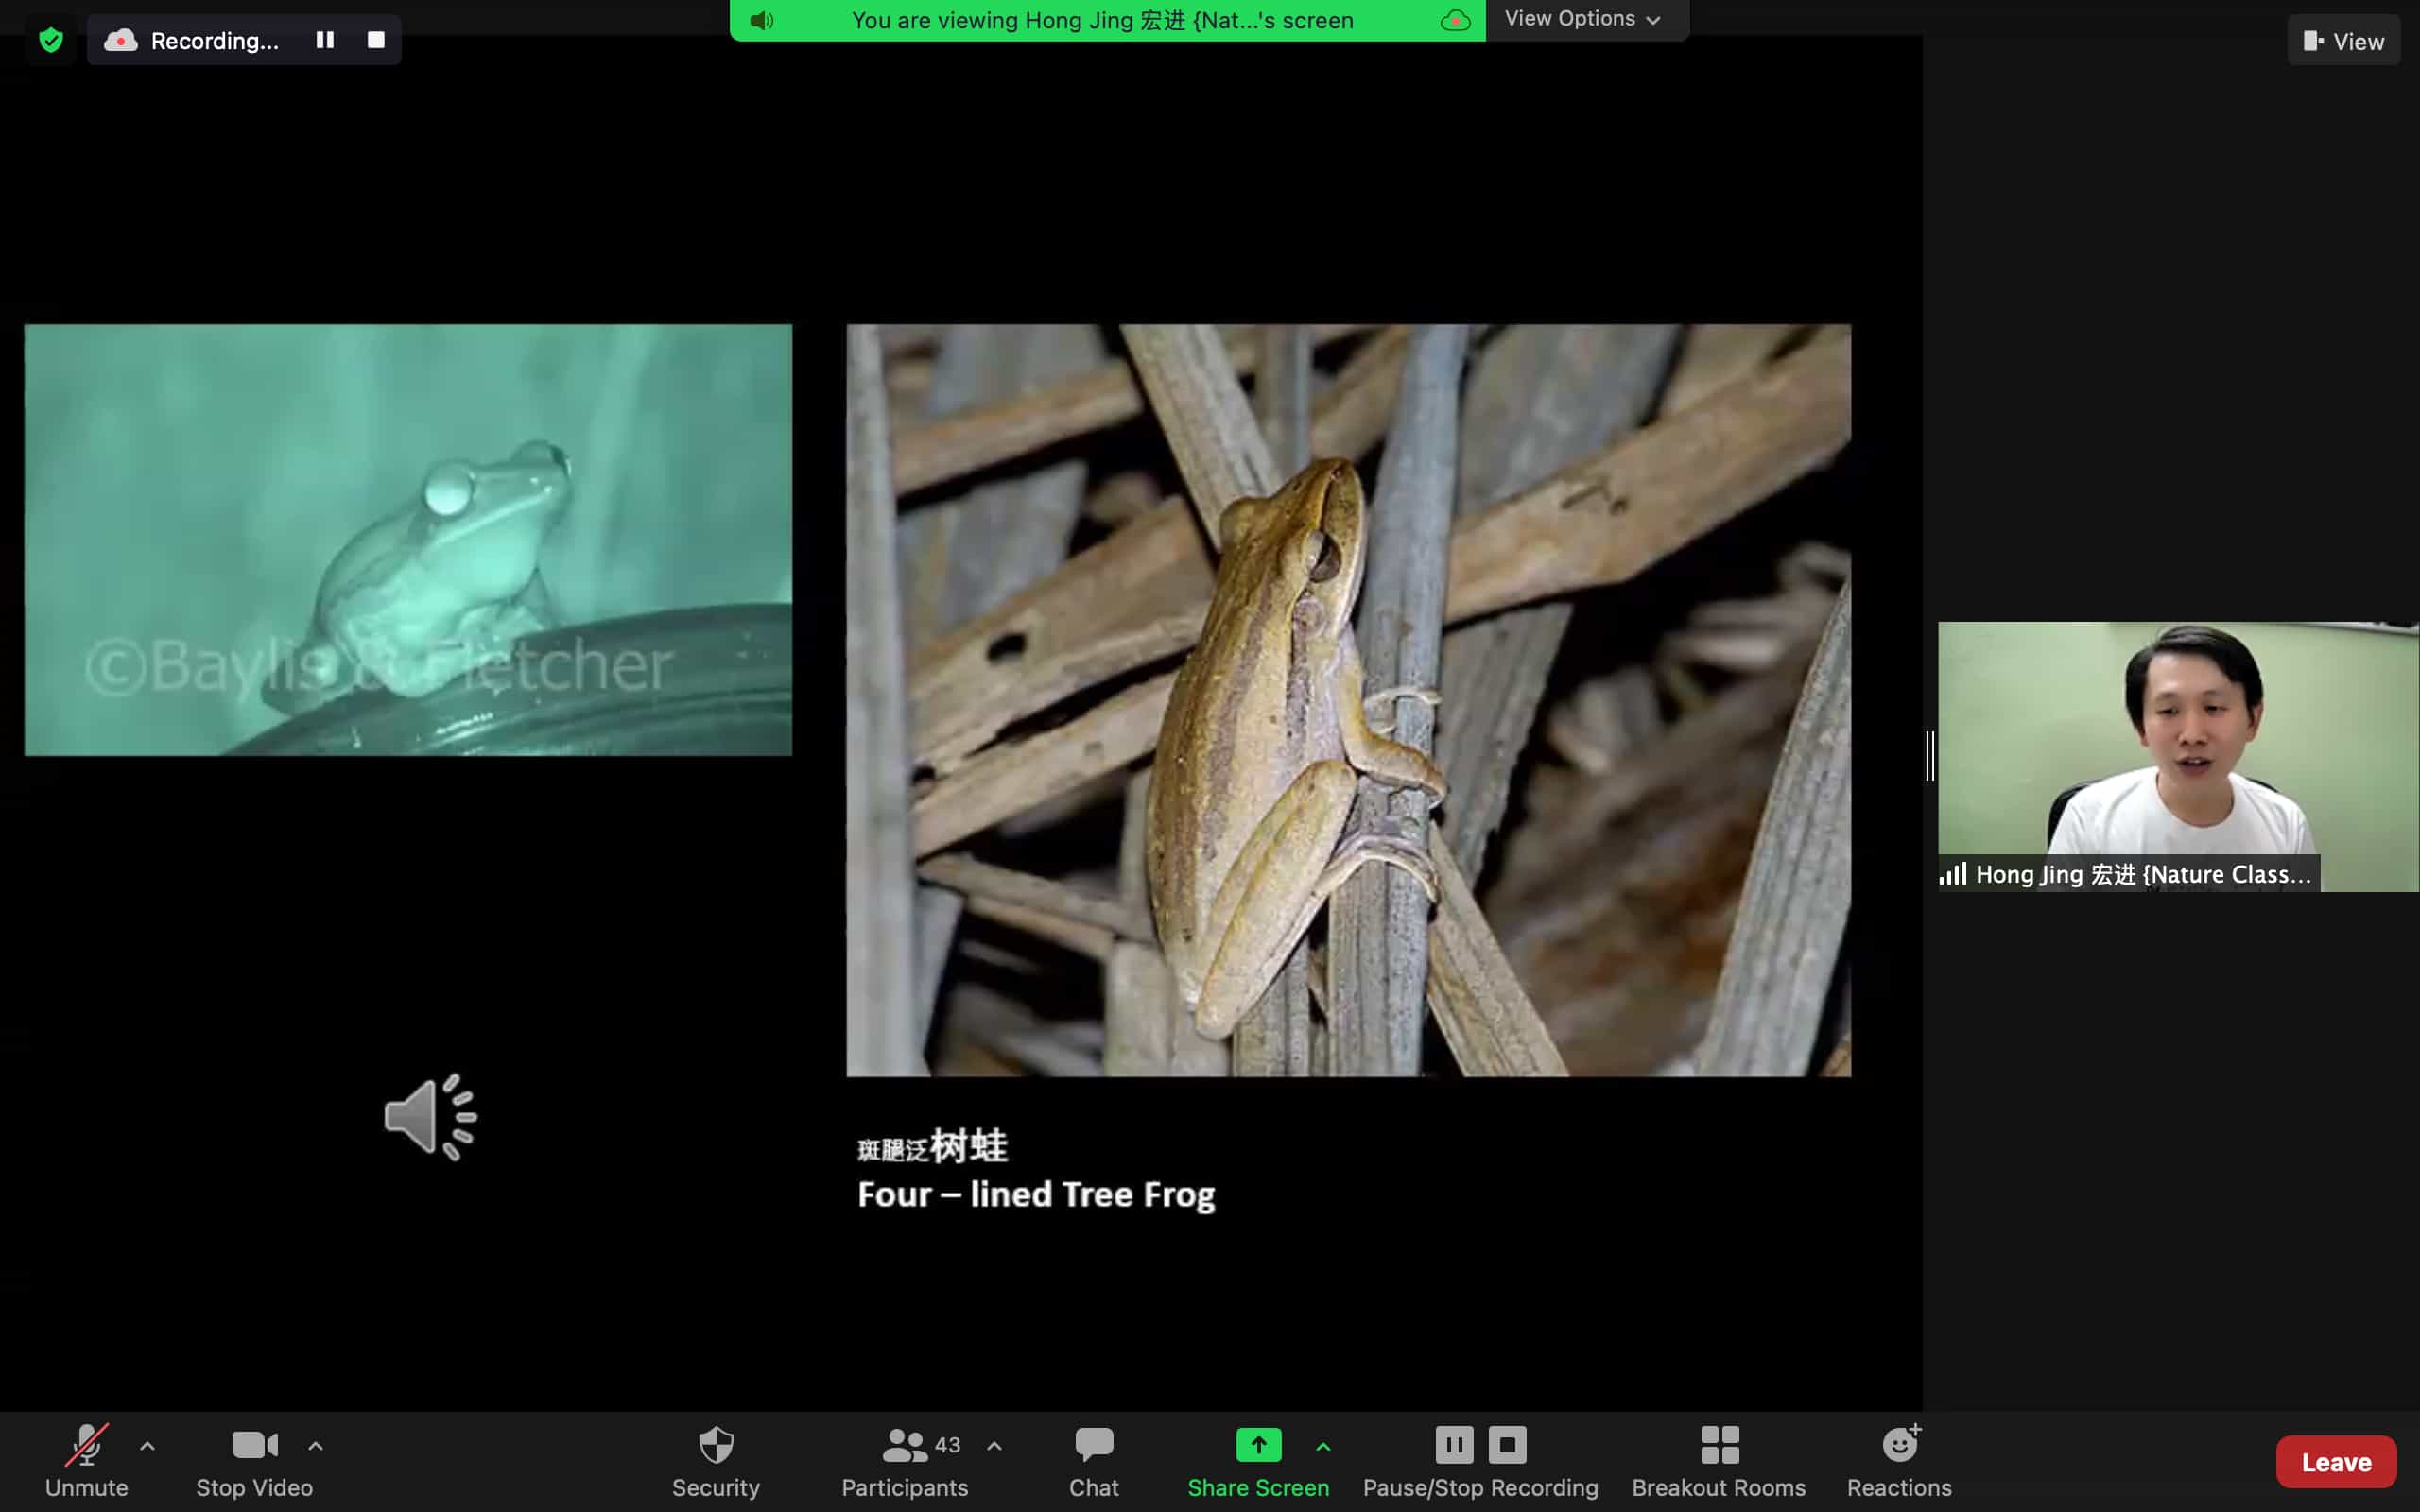Stop recording via the top-left stop square
The image size is (2420, 1512).
[376, 40]
